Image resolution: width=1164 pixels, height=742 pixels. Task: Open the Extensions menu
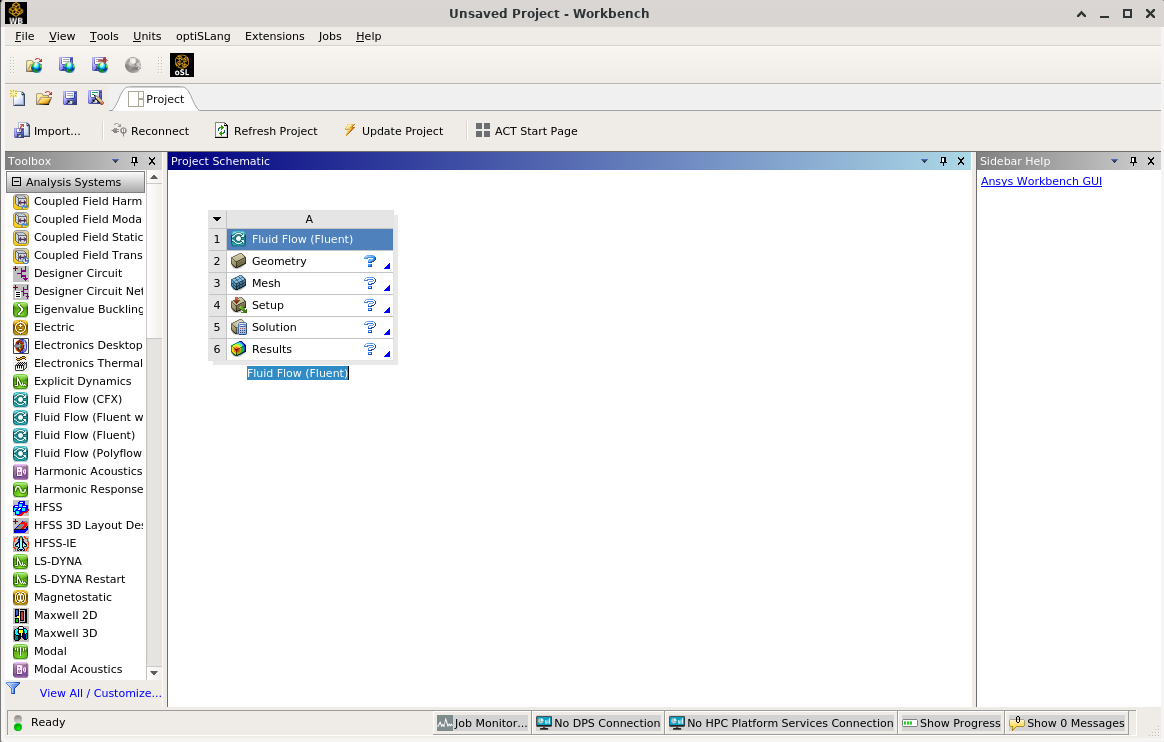coord(274,36)
